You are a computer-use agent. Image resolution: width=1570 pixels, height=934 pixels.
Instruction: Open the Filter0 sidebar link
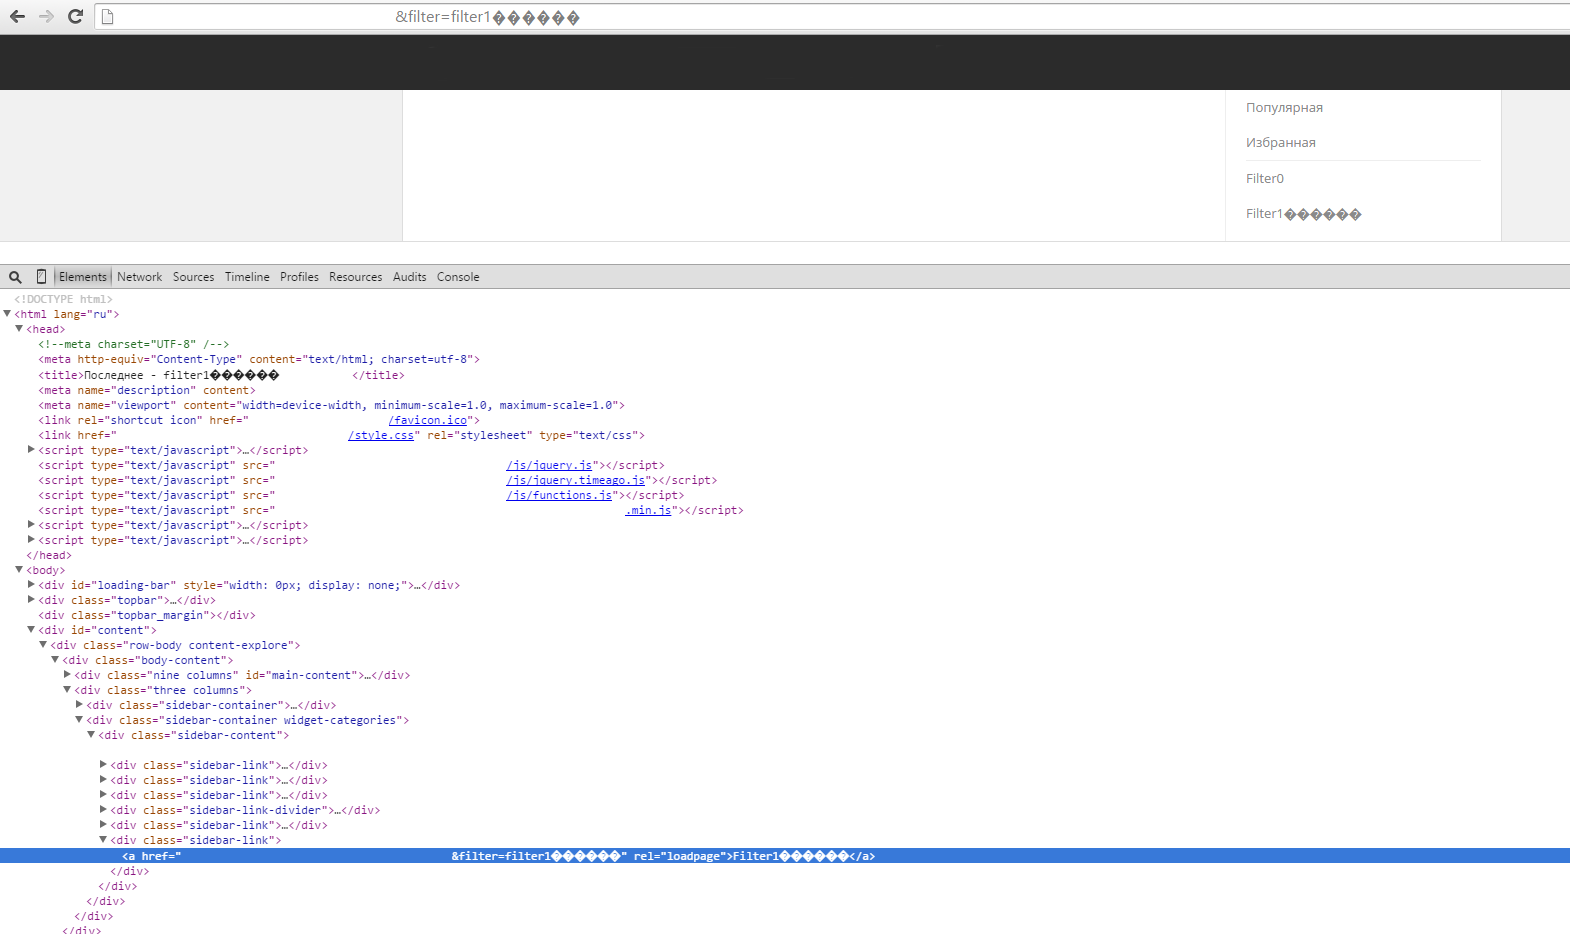coord(1264,179)
